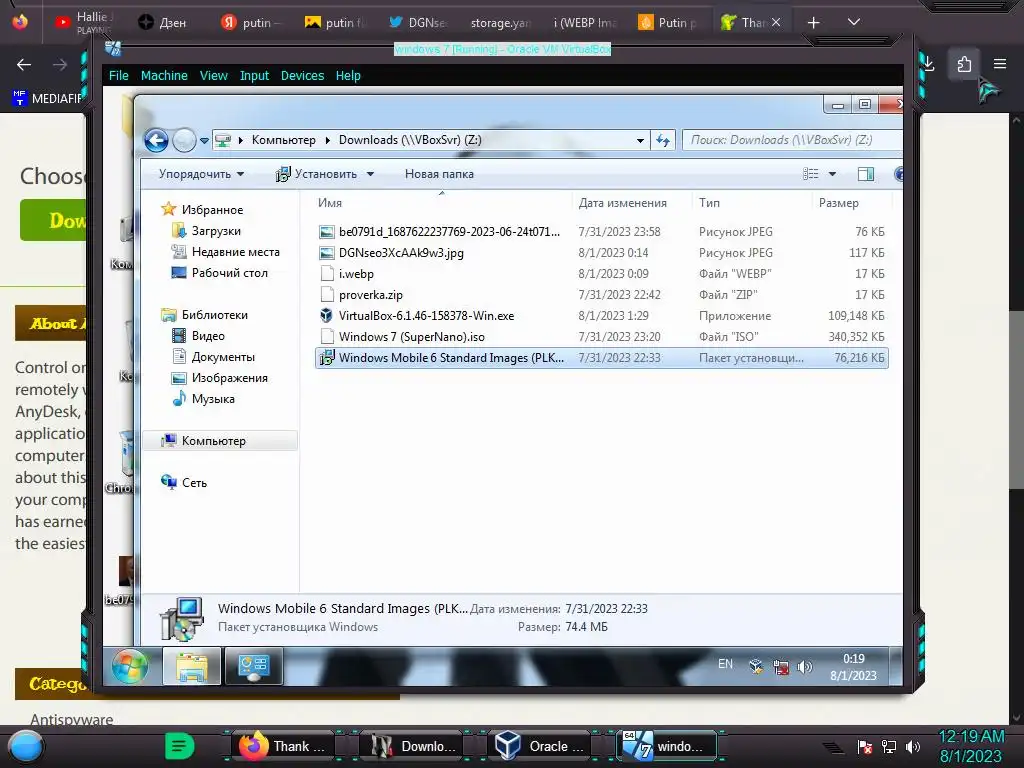The width and height of the screenshot is (1024, 768).
Task: Select VirtualBox-6.1.46-158378-Win.exe file
Action: click(x=426, y=315)
